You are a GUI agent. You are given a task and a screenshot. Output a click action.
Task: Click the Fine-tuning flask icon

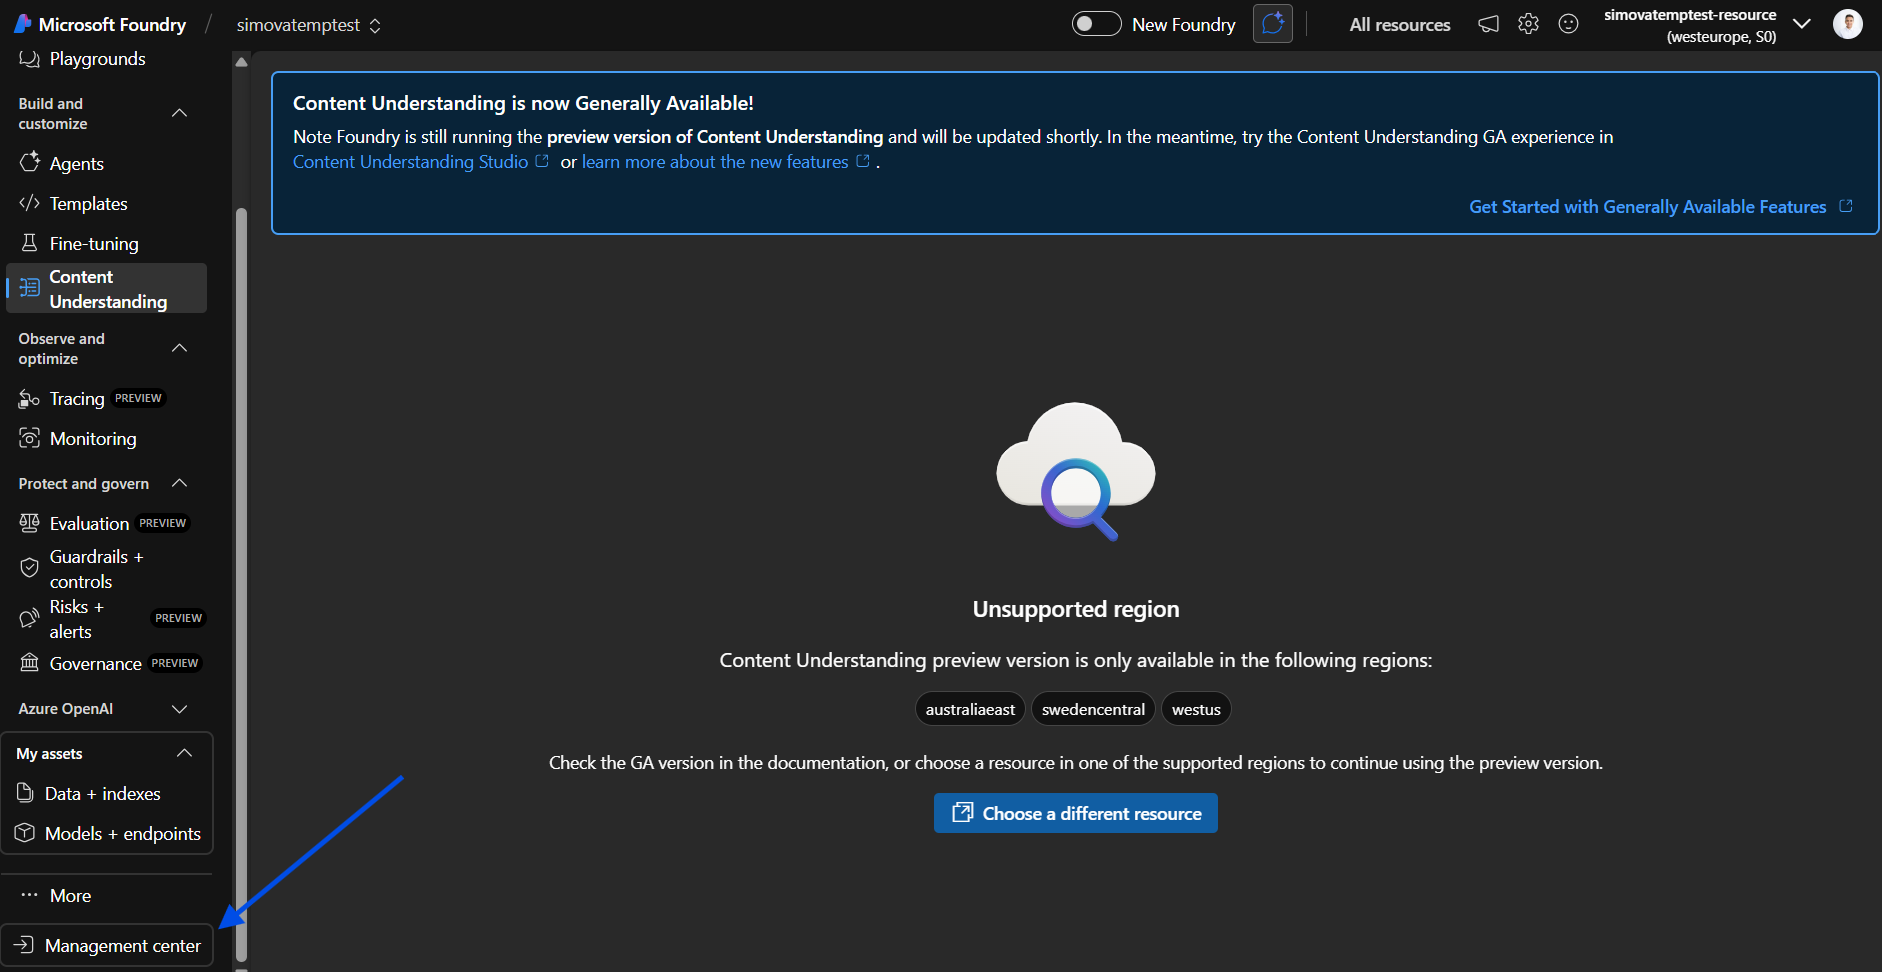29,243
